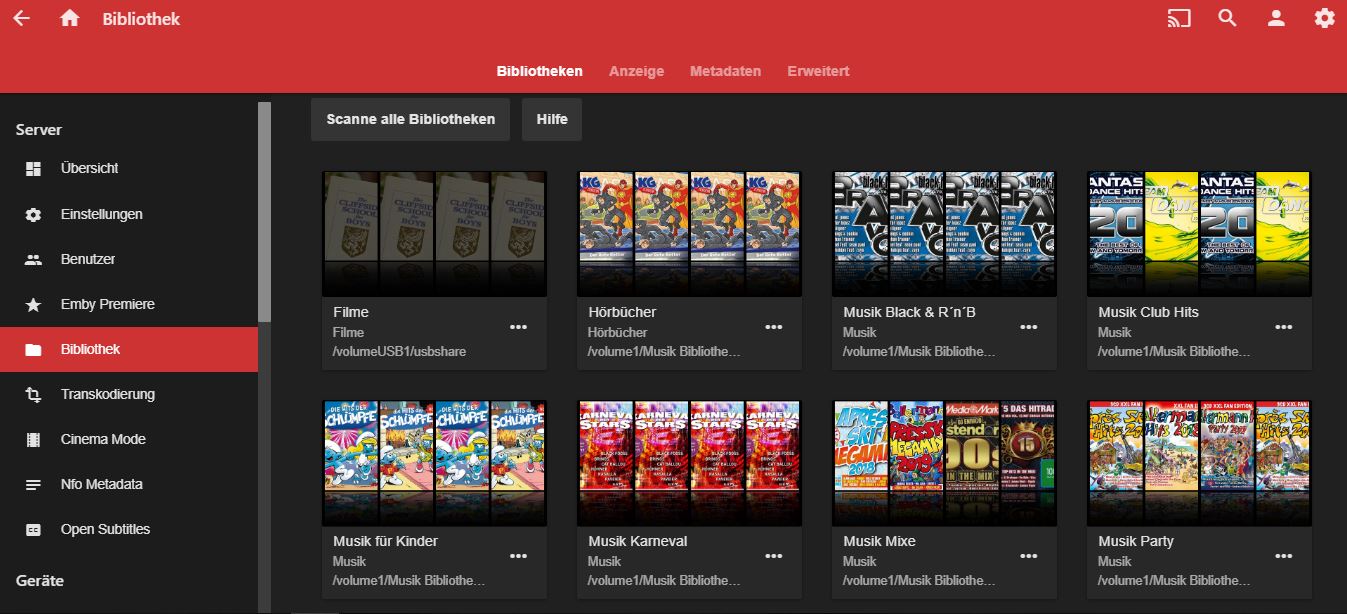Open the Musik Party cover image
Viewport: 1347px width, 614px height.
pos(1199,463)
